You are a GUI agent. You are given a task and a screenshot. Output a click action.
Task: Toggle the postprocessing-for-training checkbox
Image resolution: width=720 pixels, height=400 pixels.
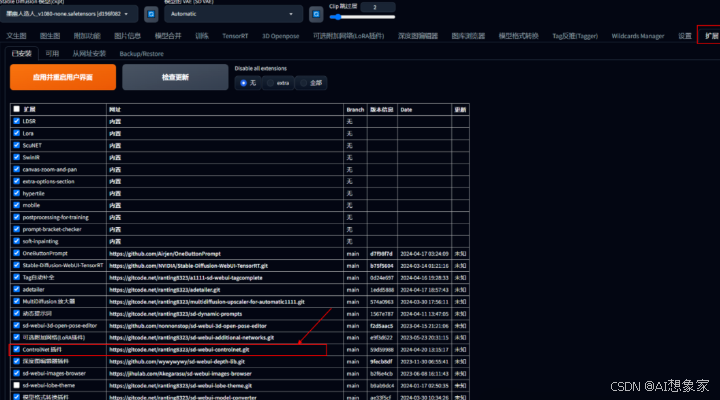coord(17,217)
